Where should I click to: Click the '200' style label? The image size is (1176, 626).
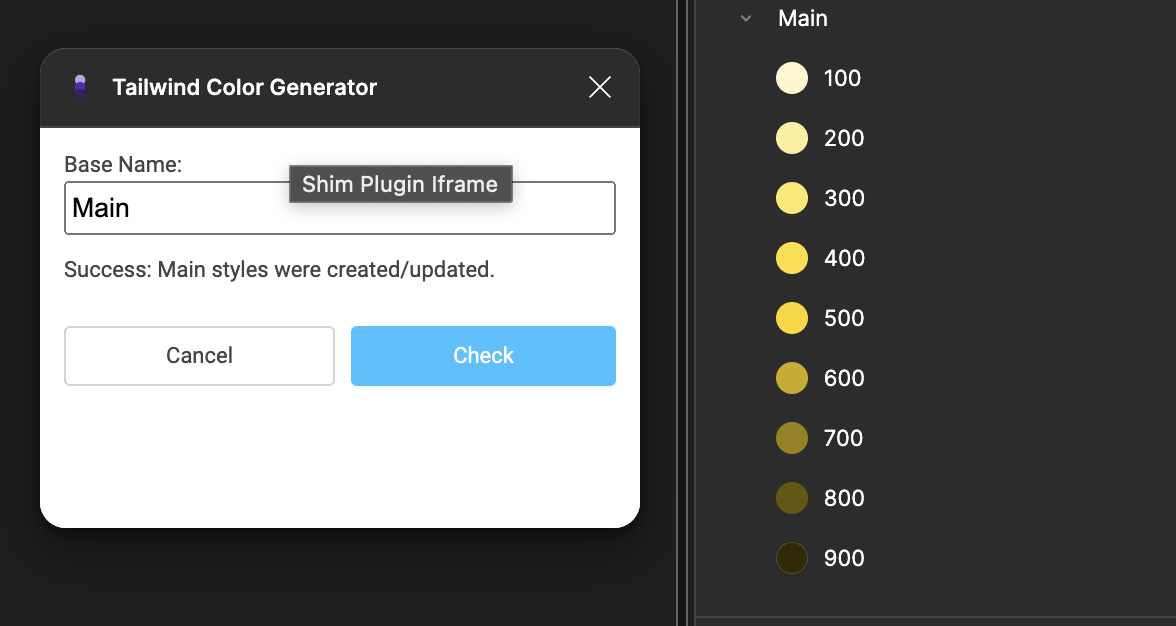coord(844,138)
